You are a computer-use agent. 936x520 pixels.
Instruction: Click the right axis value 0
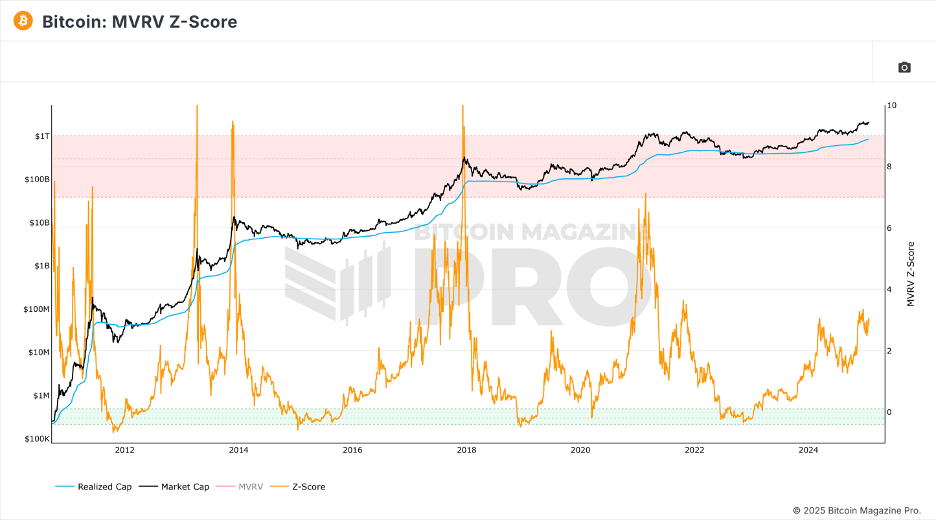click(889, 412)
